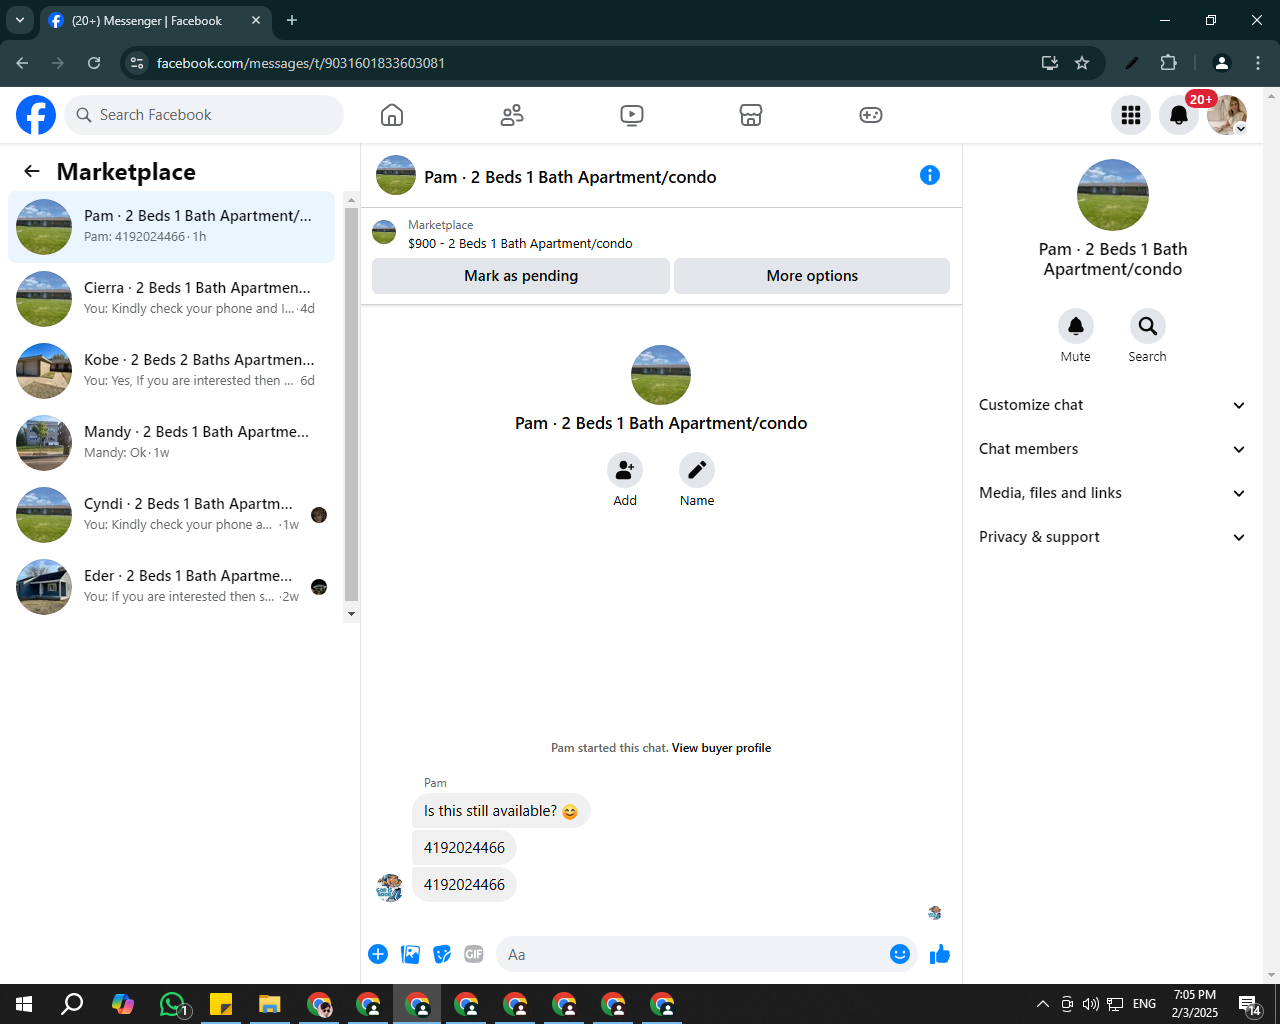Expand Chat members section
Viewport: 1280px width, 1024px height.
tap(1112, 449)
